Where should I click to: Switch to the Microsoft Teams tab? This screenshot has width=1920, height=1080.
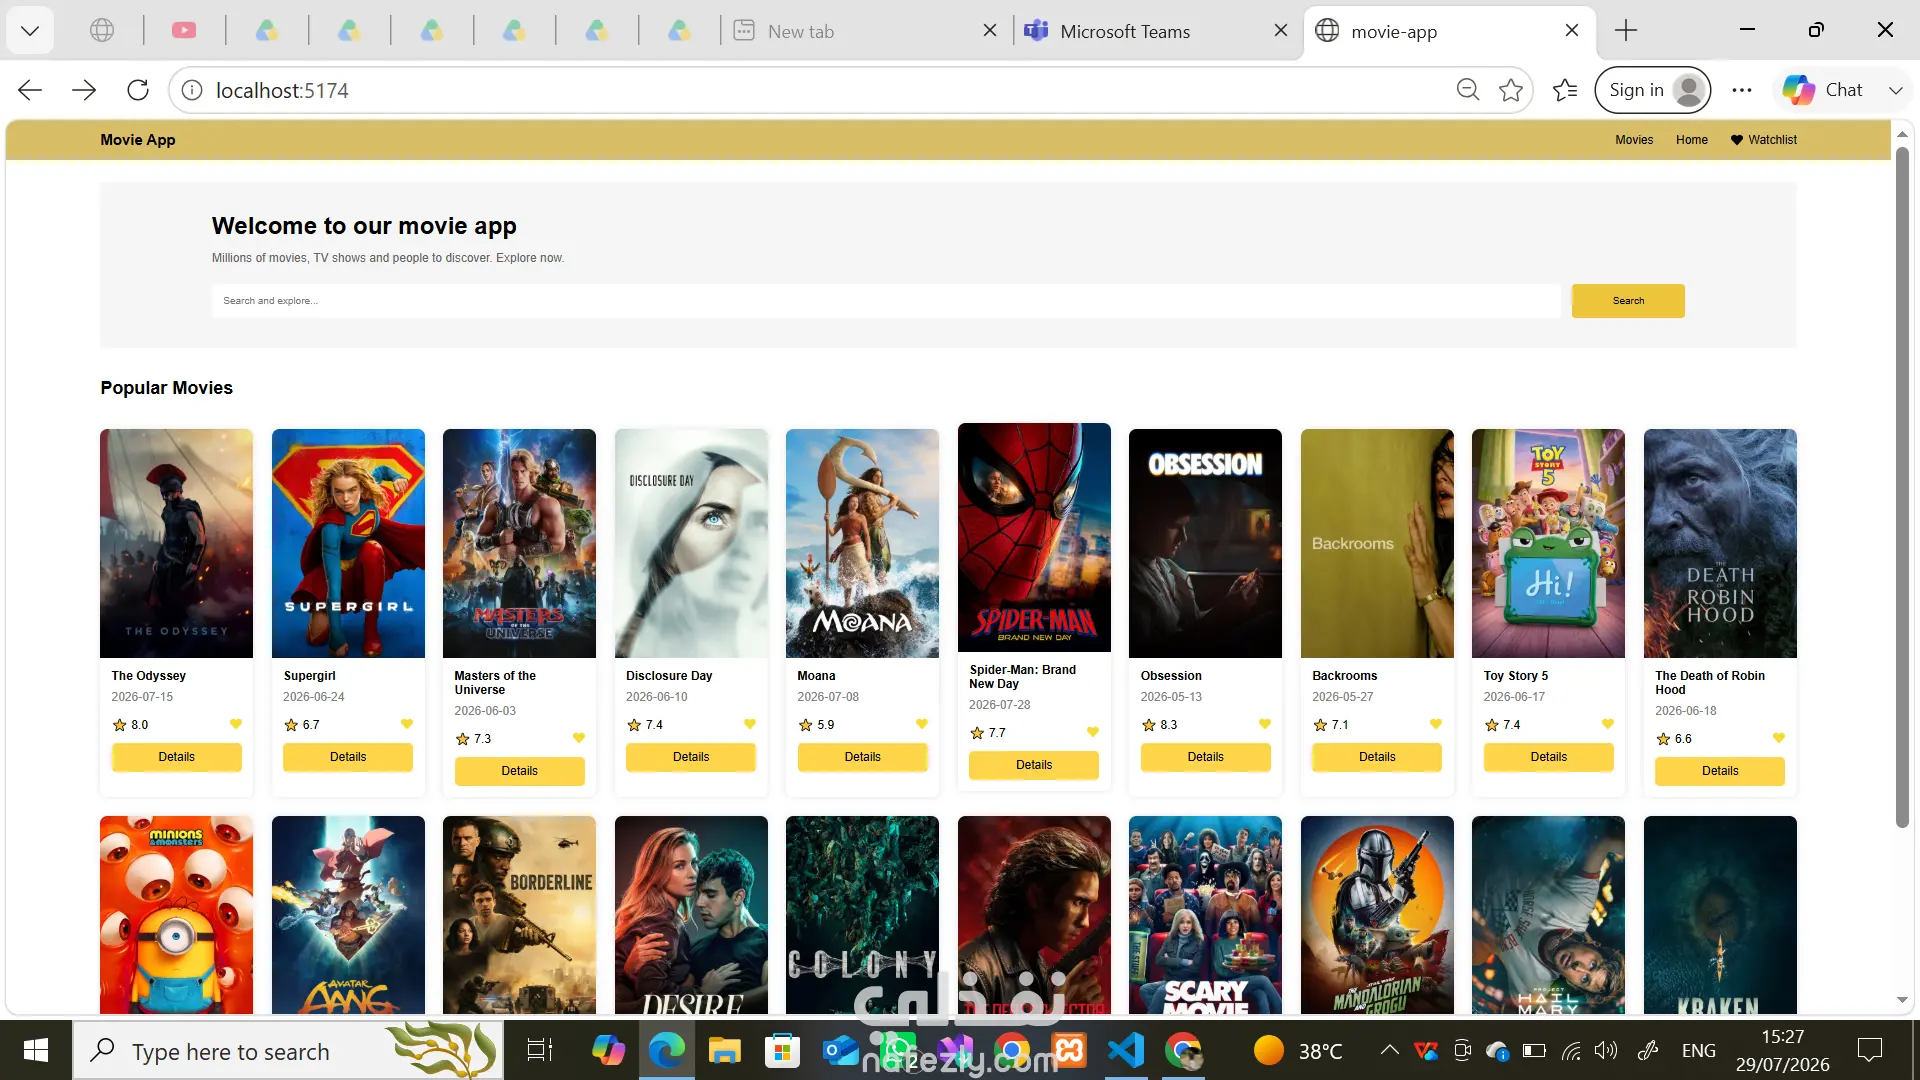pyautogui.click(x=1156, y=31)
